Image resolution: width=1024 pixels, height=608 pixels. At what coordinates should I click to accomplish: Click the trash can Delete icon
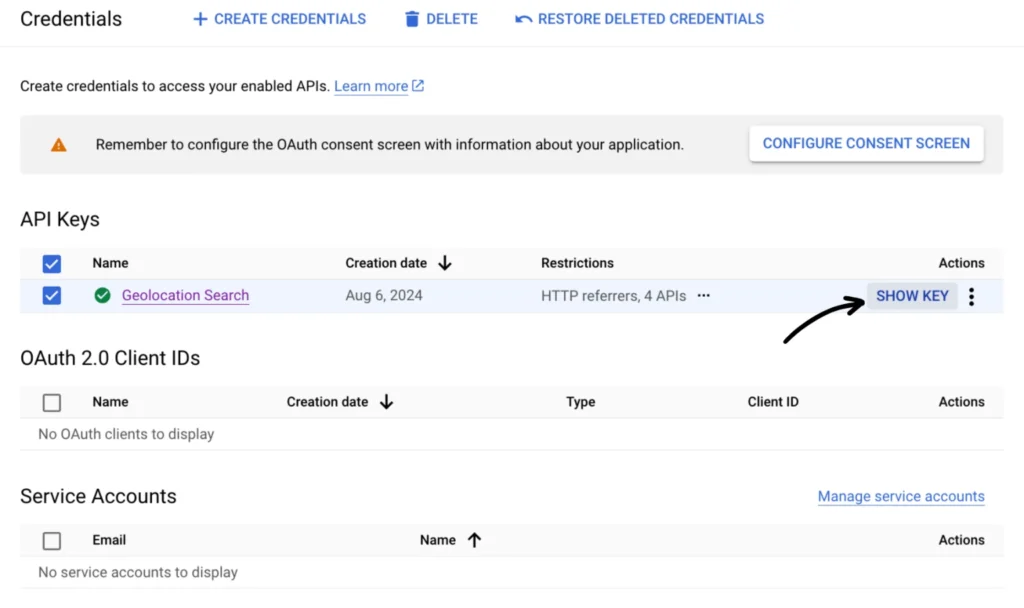point(412,19)
